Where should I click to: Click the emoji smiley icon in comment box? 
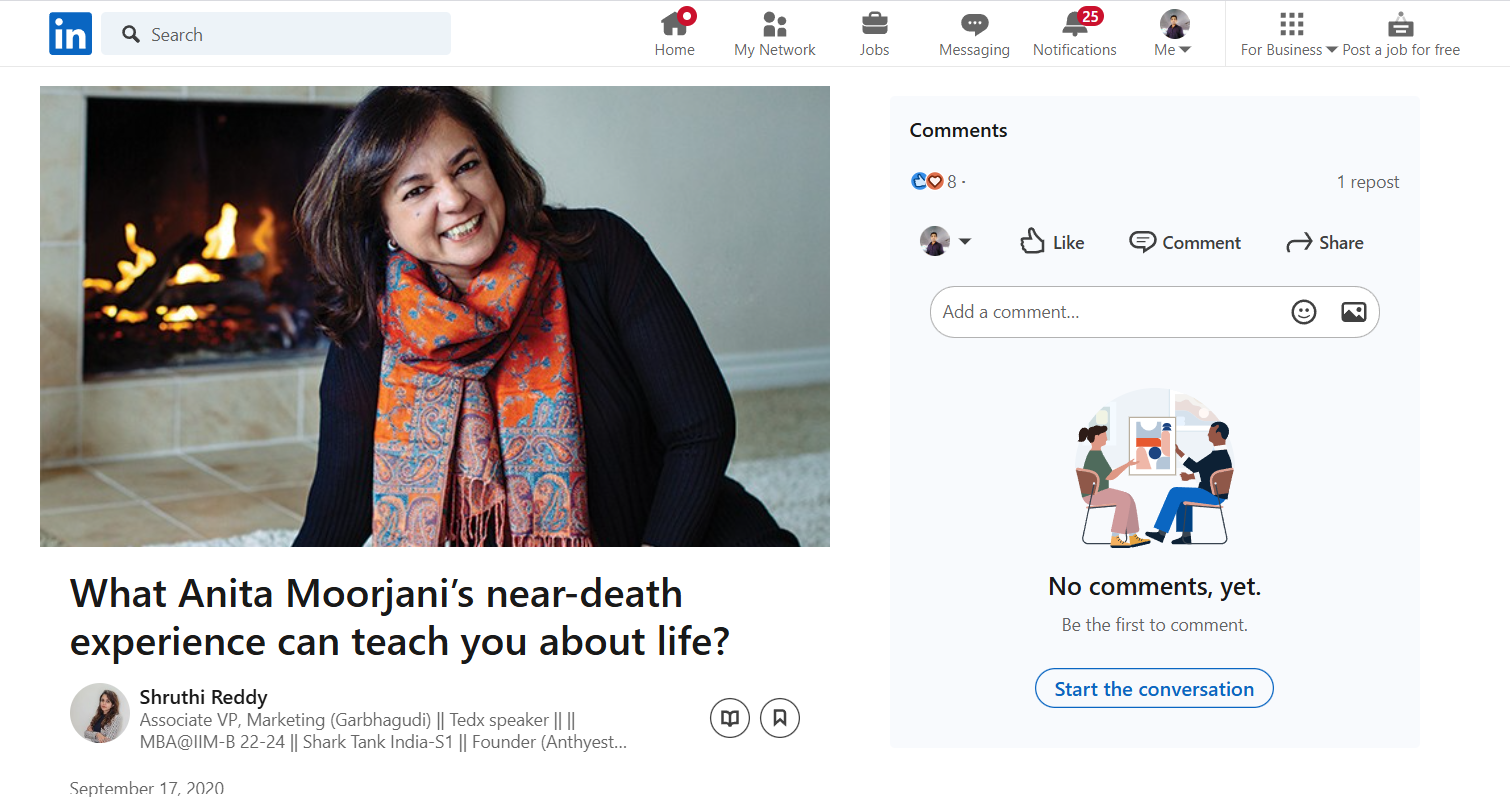[x=1303, y=312]
